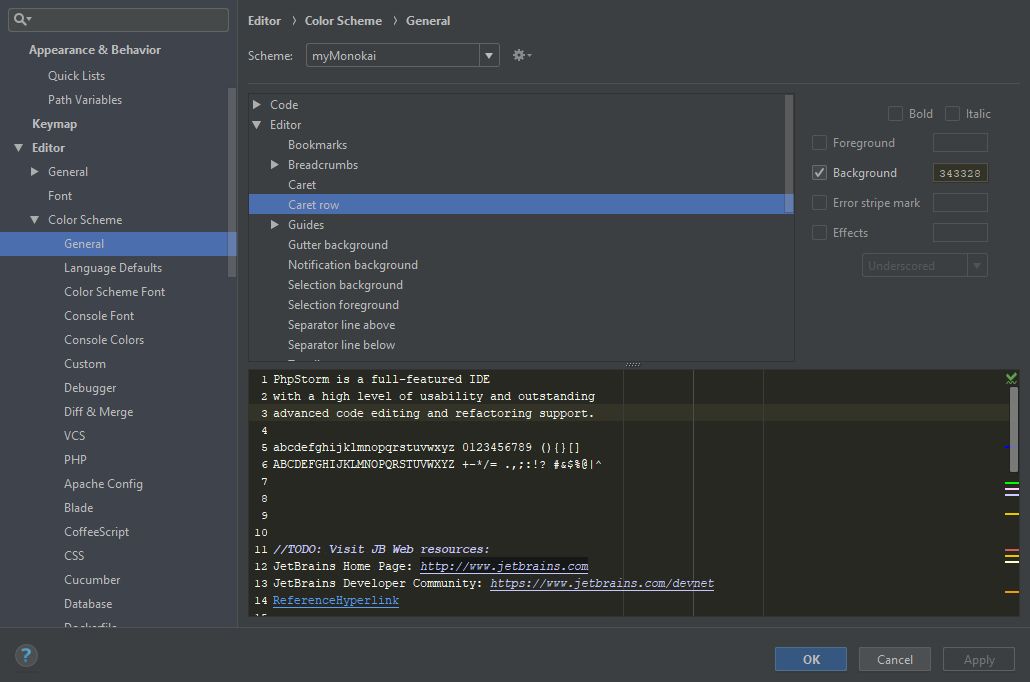This screenshot has height=682, width=1030.
Task: Select Appearance & Behavior section
Action: [x=95, y=50]
